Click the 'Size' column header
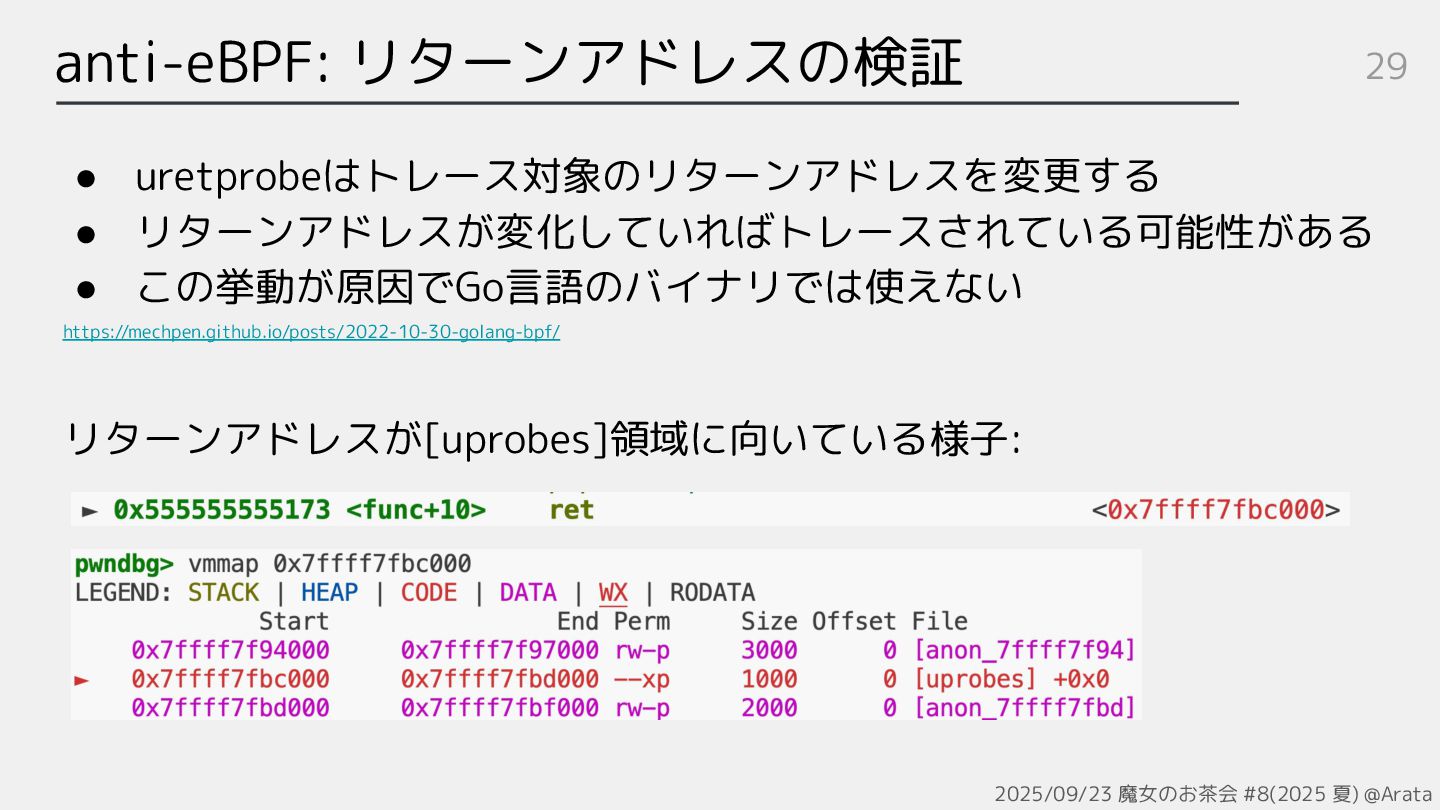 [x=768, y=621]
